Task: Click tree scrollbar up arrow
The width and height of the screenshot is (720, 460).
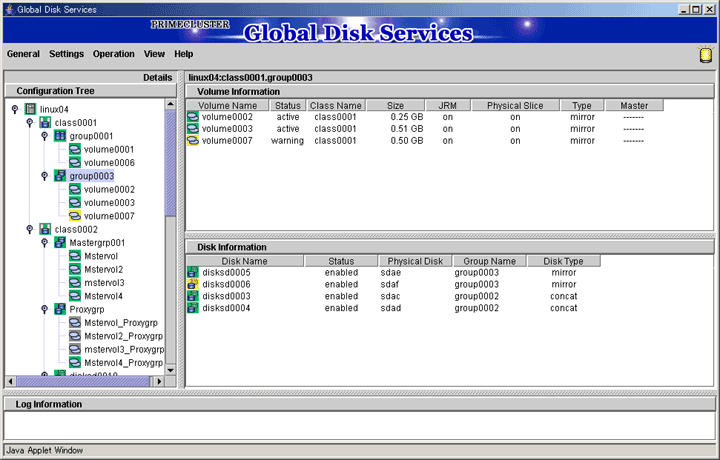Action: pyautogui.click(x=170, y=104)
